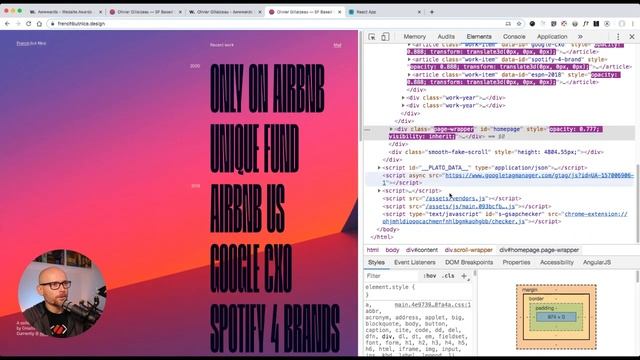Image resolution: width=640 pixels, height=360 pixels.
Task: Expand the google-cxo article node
Action: click(409, 44)
